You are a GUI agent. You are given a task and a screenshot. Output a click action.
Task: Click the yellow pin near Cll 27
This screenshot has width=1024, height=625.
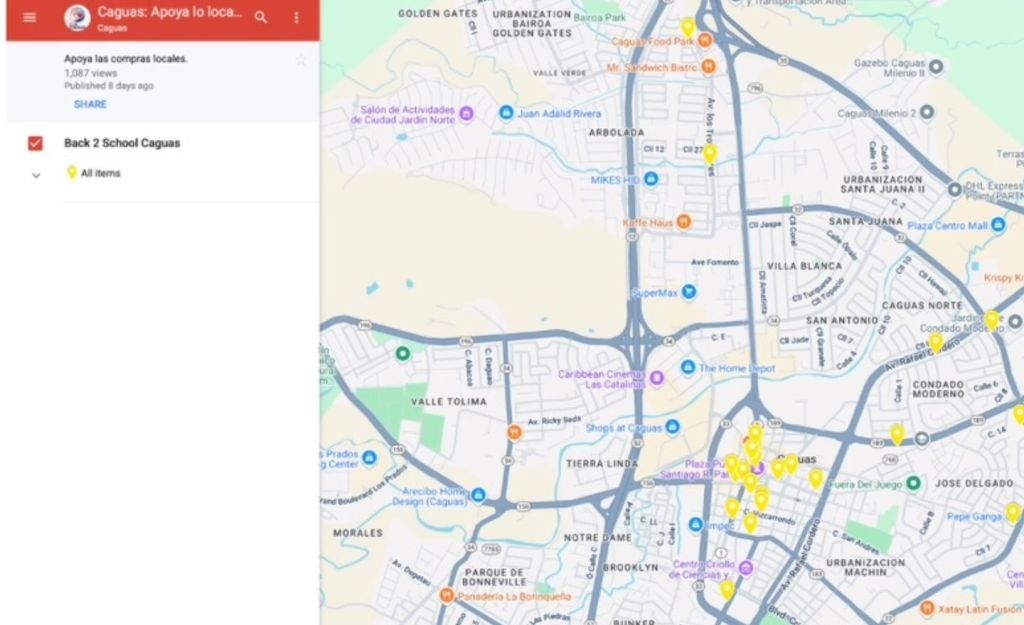click(x=710, y=154)
